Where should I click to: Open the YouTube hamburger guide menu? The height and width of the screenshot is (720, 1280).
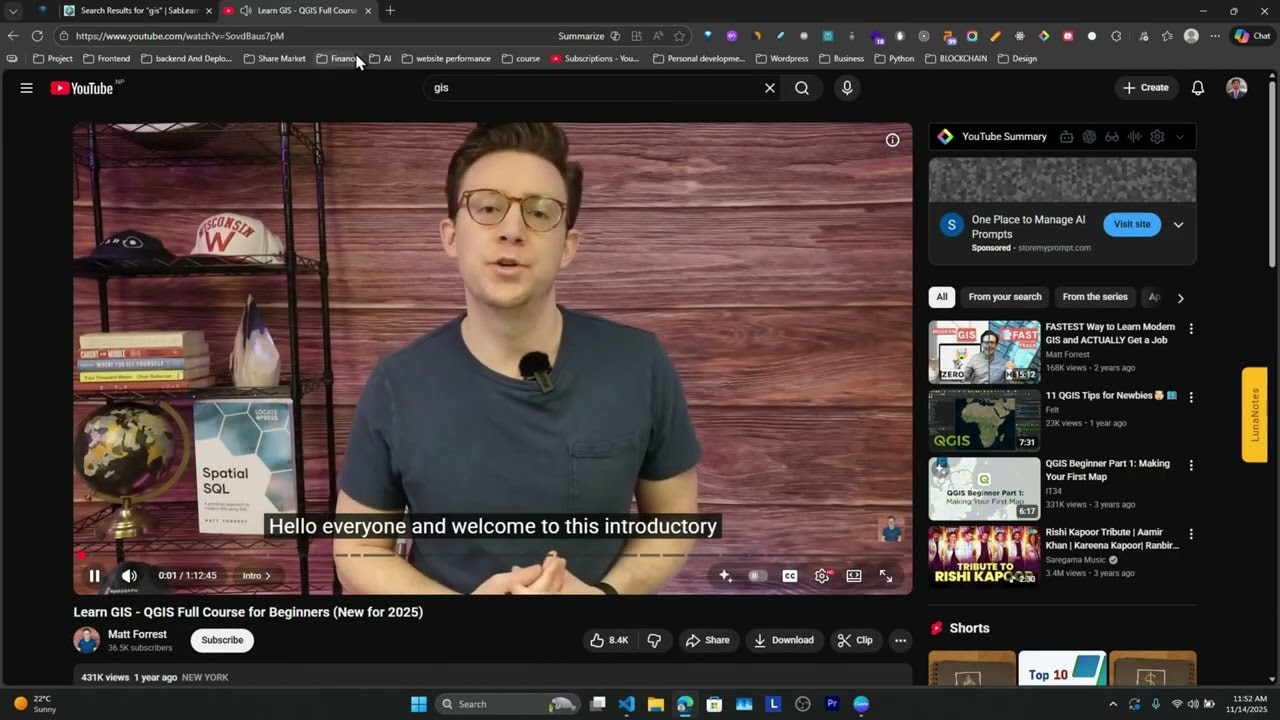(26, 88)
